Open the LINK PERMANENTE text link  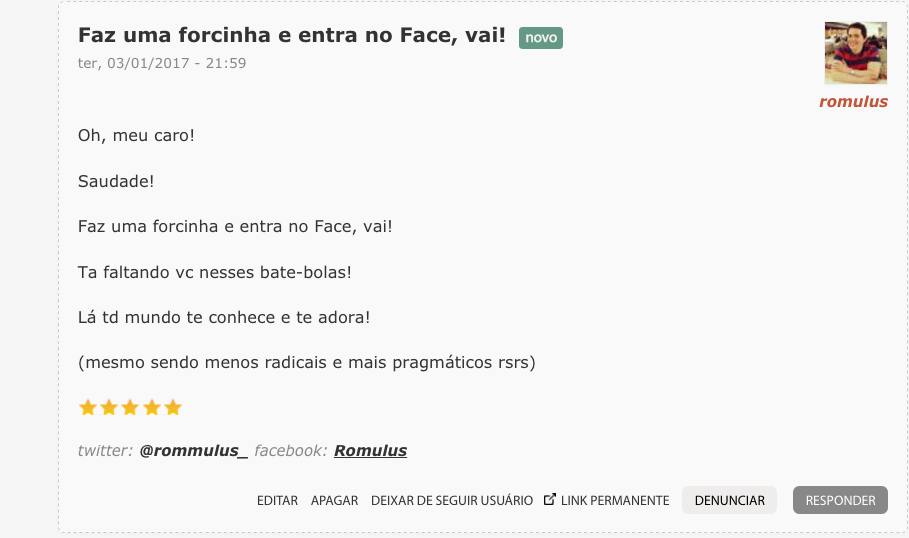tap(615, 500)
